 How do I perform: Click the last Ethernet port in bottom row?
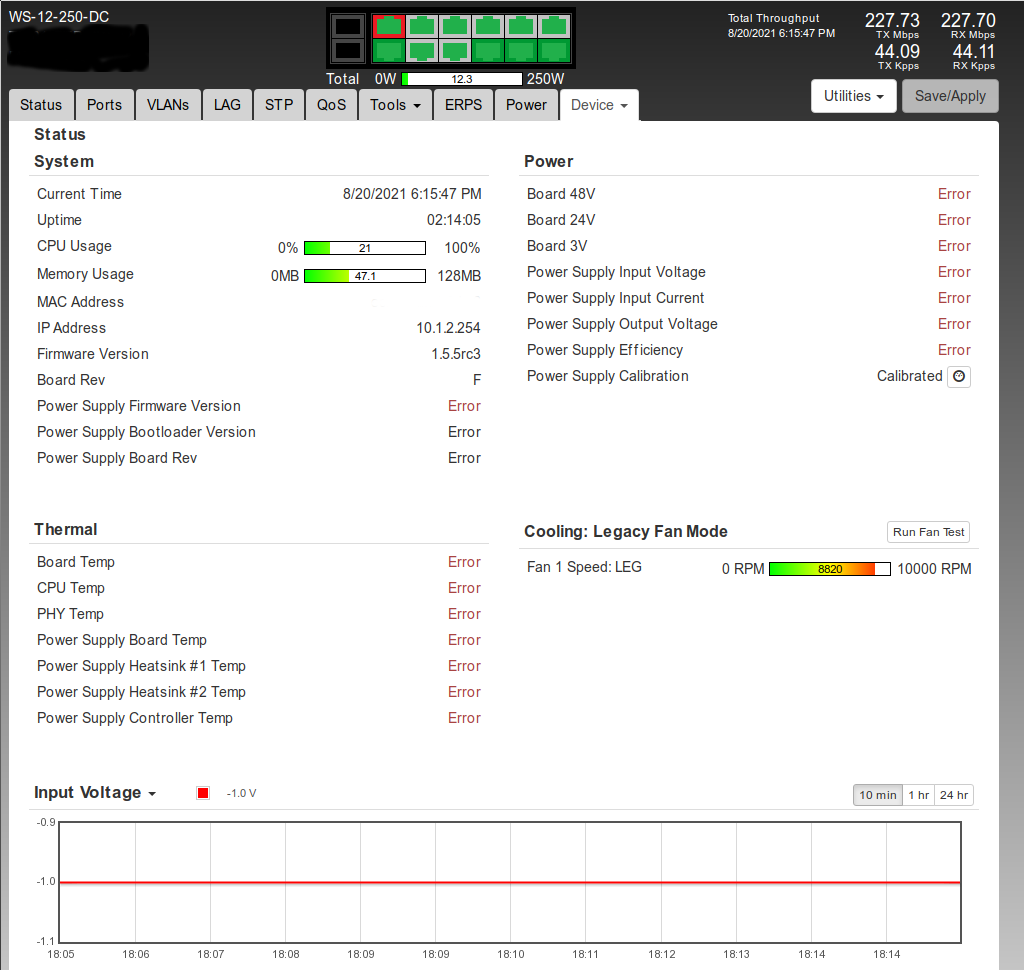coord(555,50)
